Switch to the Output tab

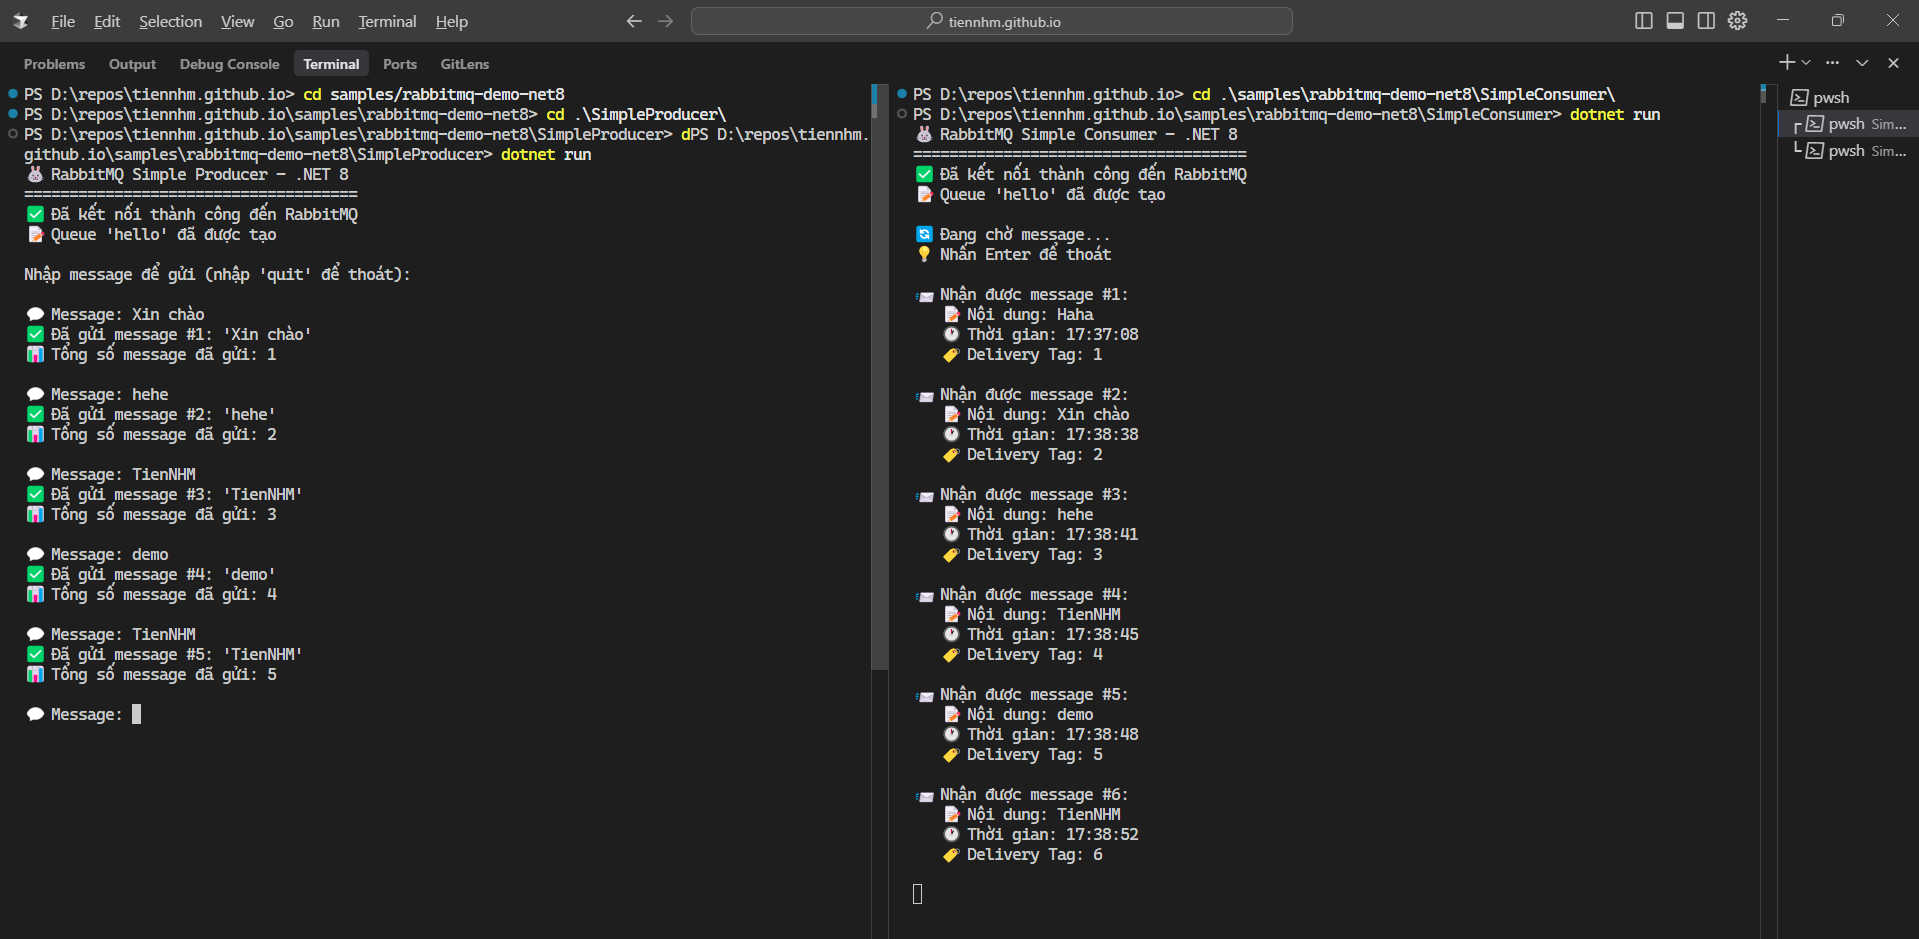[x=132, y=64]
